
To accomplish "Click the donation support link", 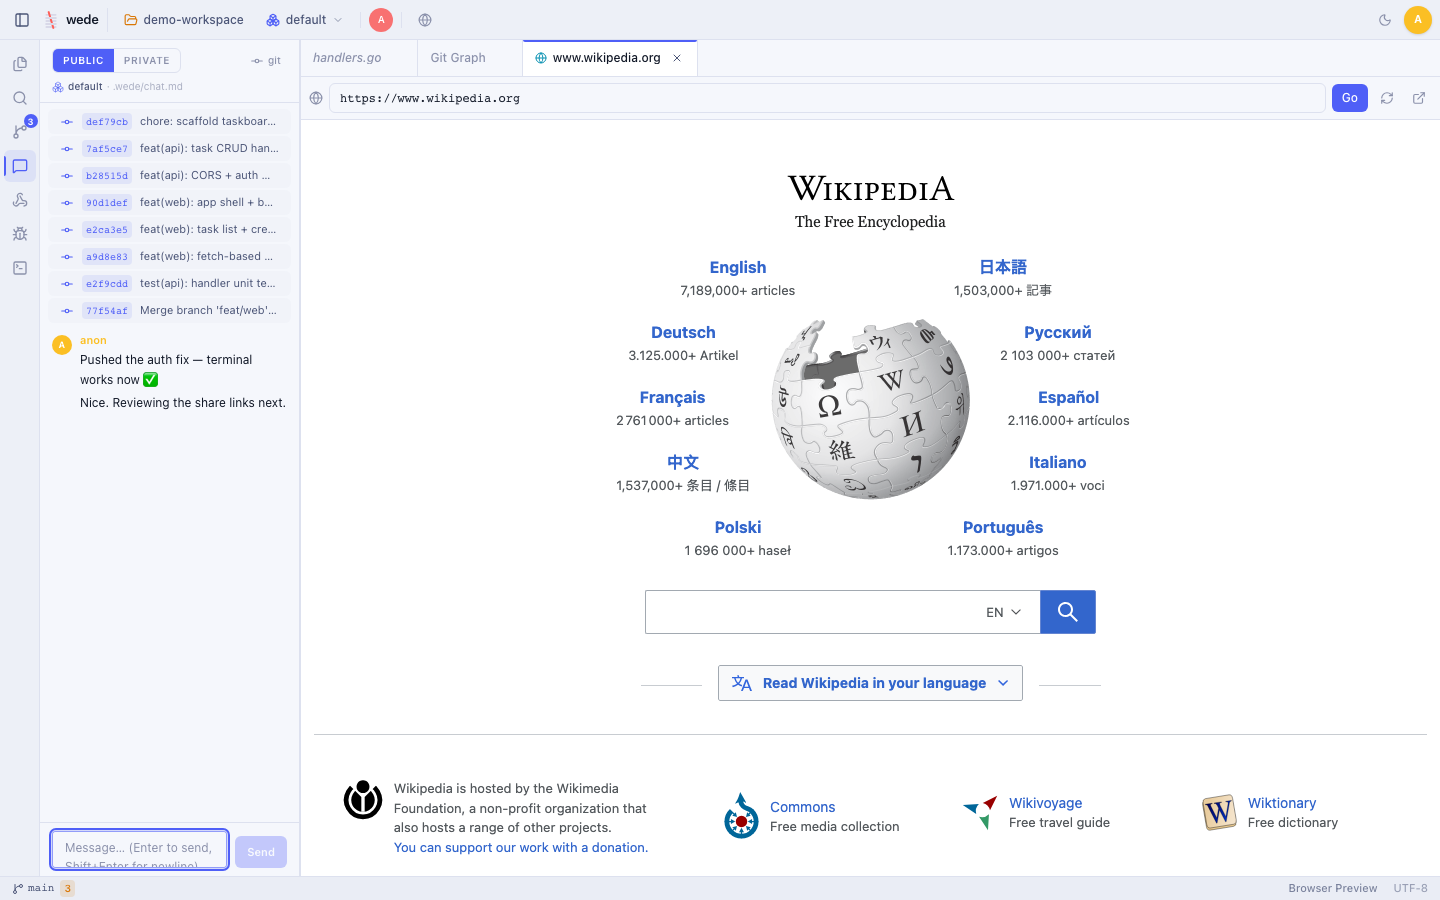I will (521, 847).
